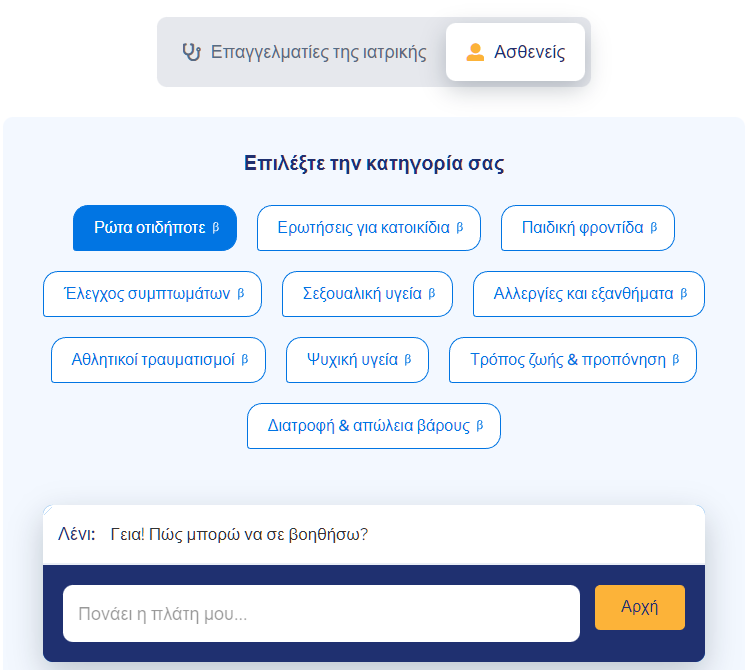The width and height of the screenshot is (750, 670).
Task: Click beta icon on Ρώτα οτιδήποτε
Action: point(216,228)
